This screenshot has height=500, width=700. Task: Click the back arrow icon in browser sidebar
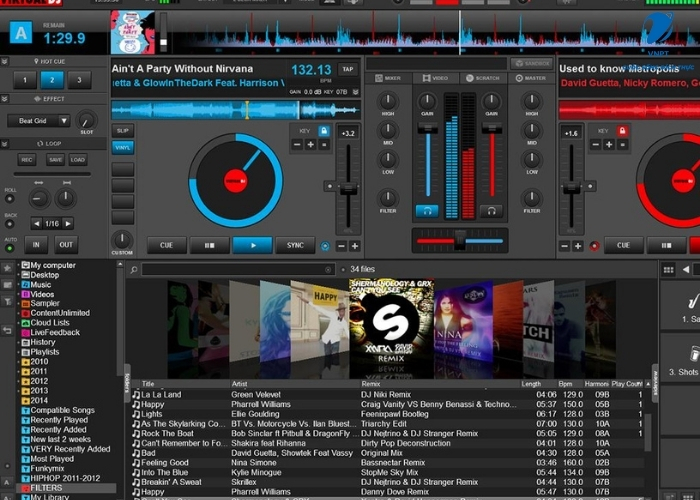[x=7, y=330]
